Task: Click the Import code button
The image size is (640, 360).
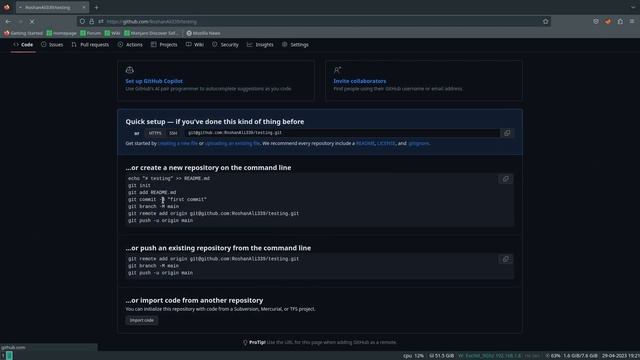Action: pyautogui.click(x=142, y=320)
